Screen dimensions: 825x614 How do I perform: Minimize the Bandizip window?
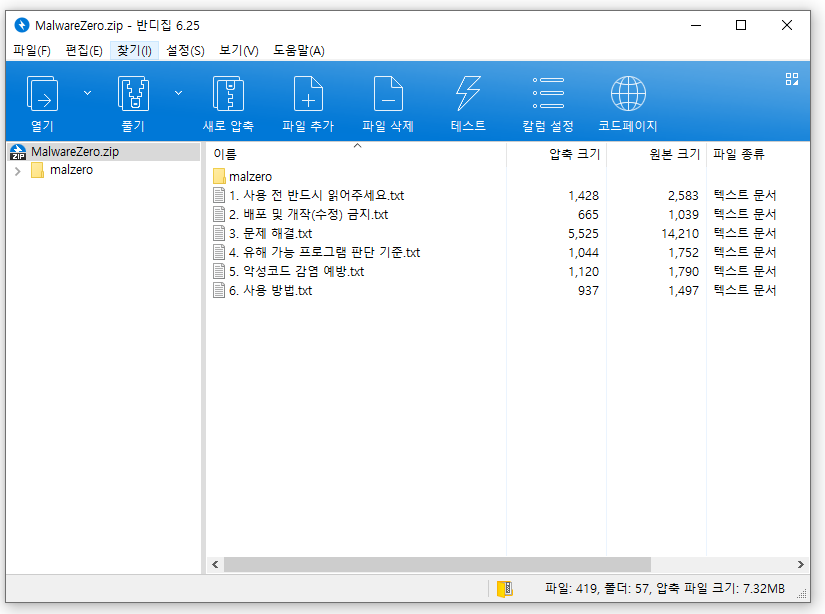[x=696, y=25]
